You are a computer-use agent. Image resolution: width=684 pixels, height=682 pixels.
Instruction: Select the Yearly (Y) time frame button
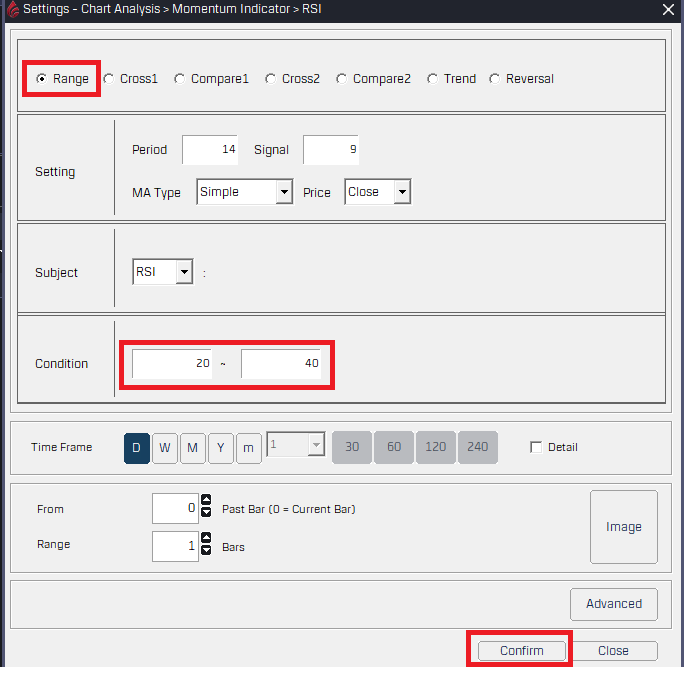click(x=220, y=448)
